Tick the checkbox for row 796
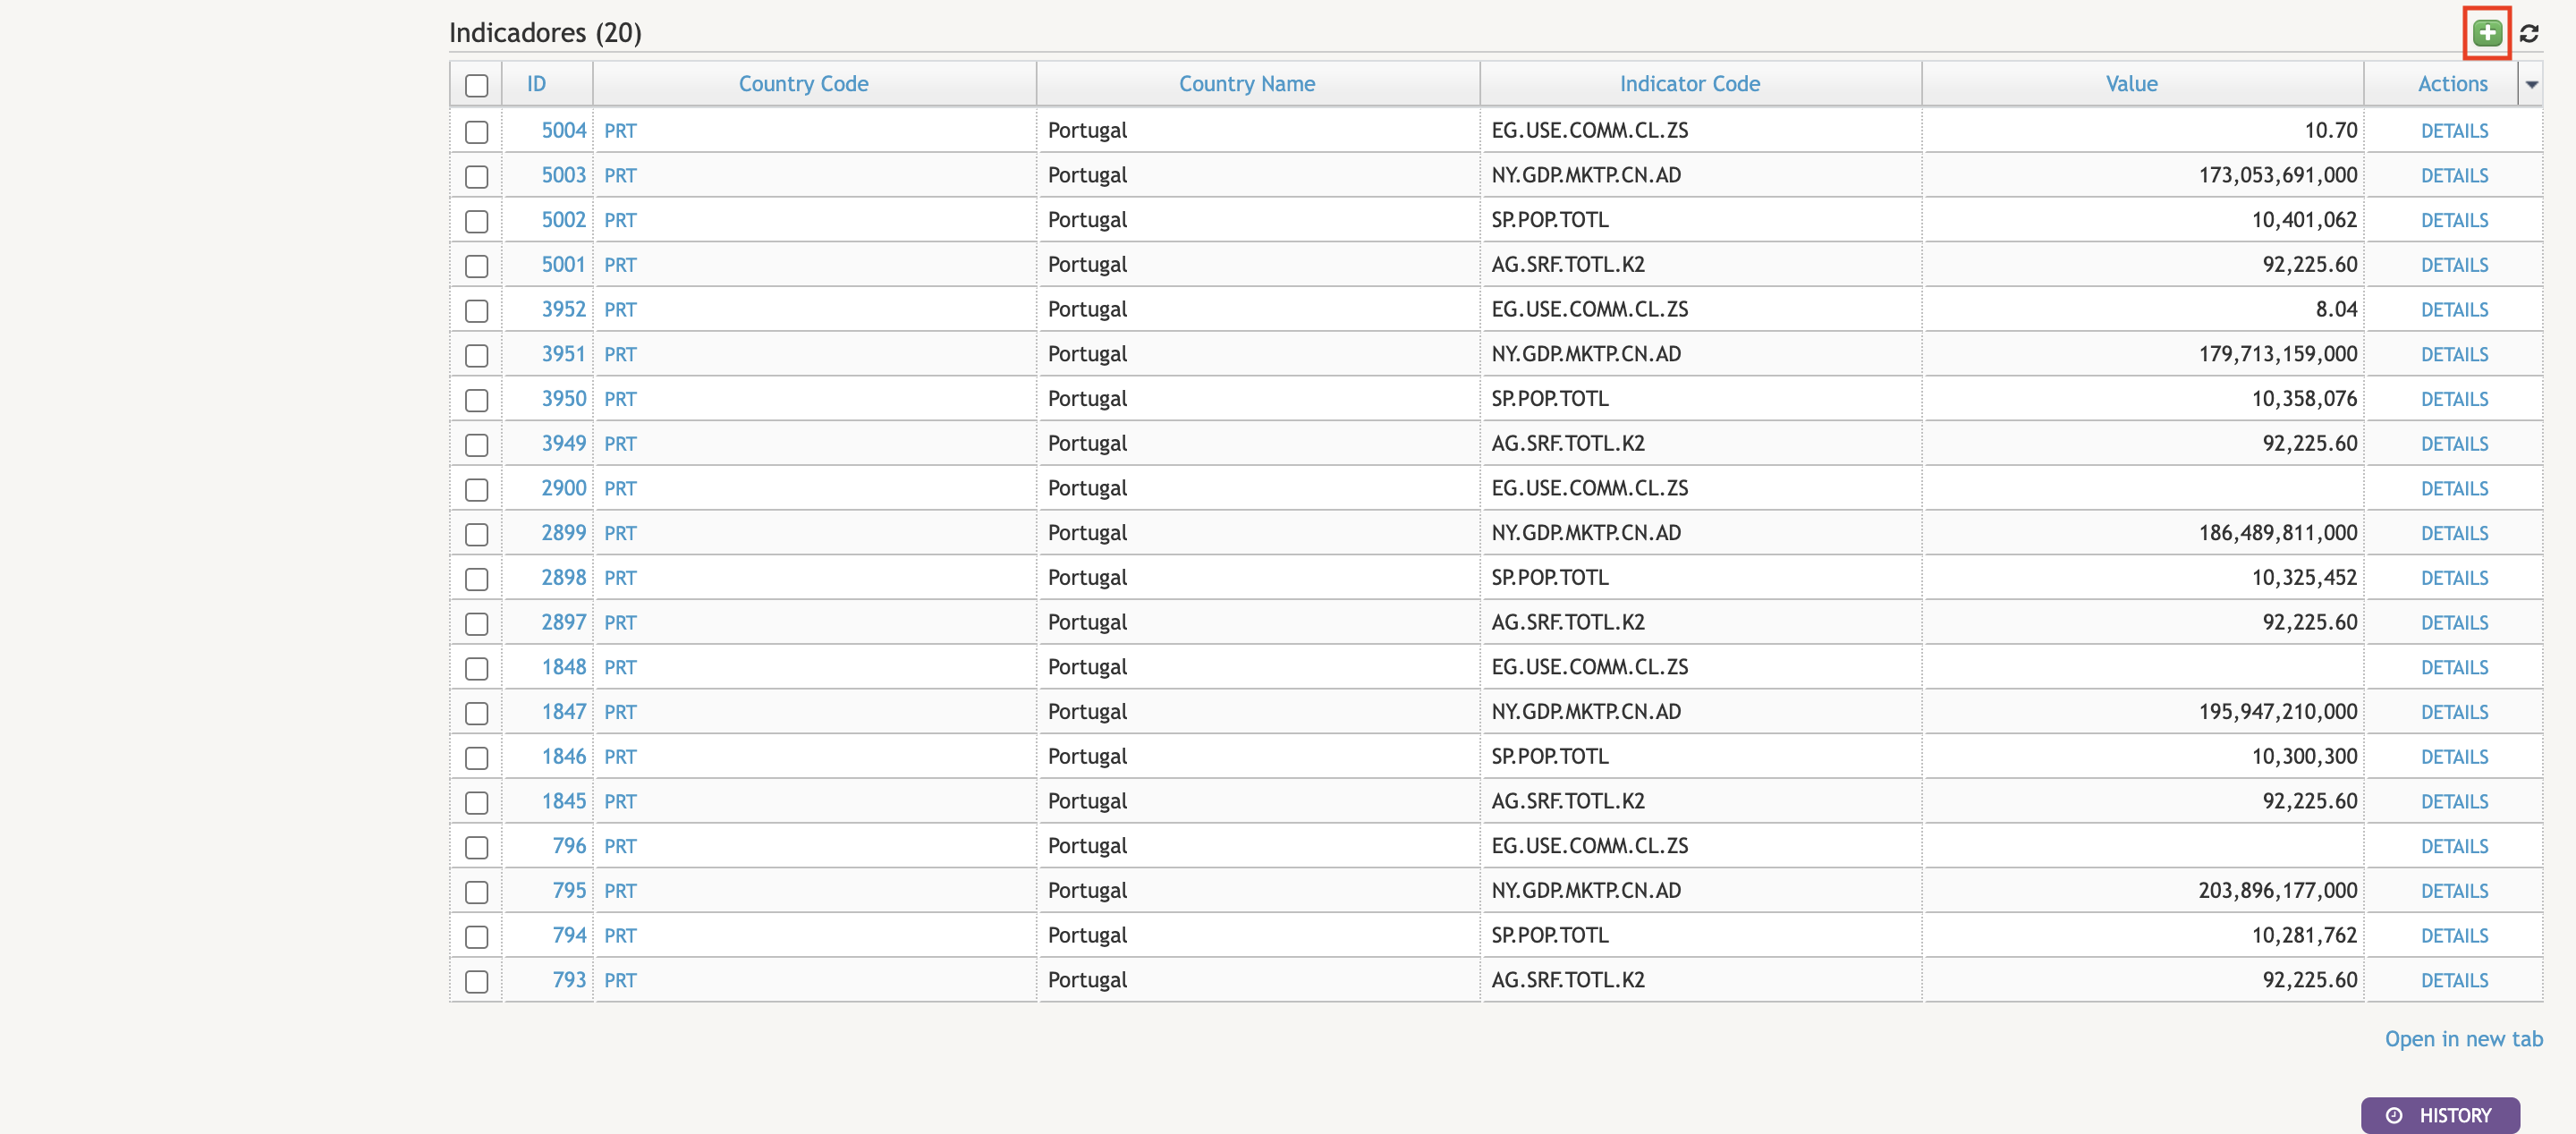 coord(477,847)
